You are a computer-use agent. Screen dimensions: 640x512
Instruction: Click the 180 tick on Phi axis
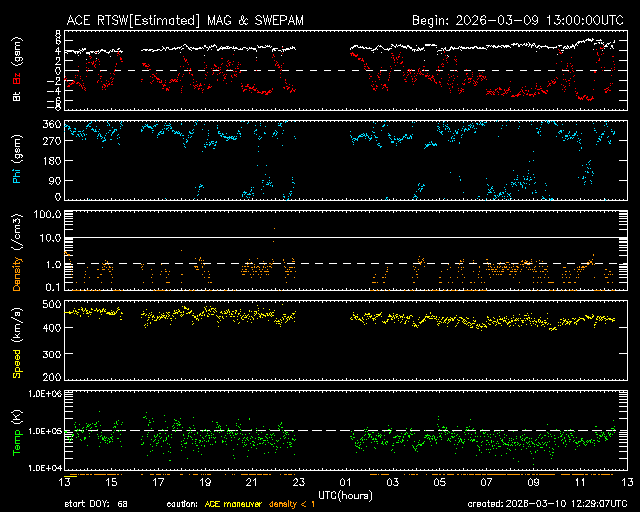(x=52, y=161)
